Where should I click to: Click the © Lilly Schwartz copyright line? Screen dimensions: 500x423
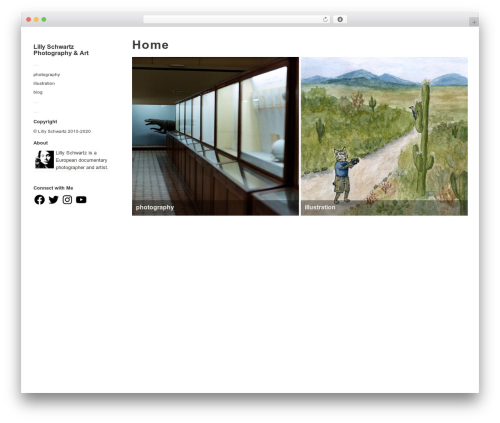[62, 131]
